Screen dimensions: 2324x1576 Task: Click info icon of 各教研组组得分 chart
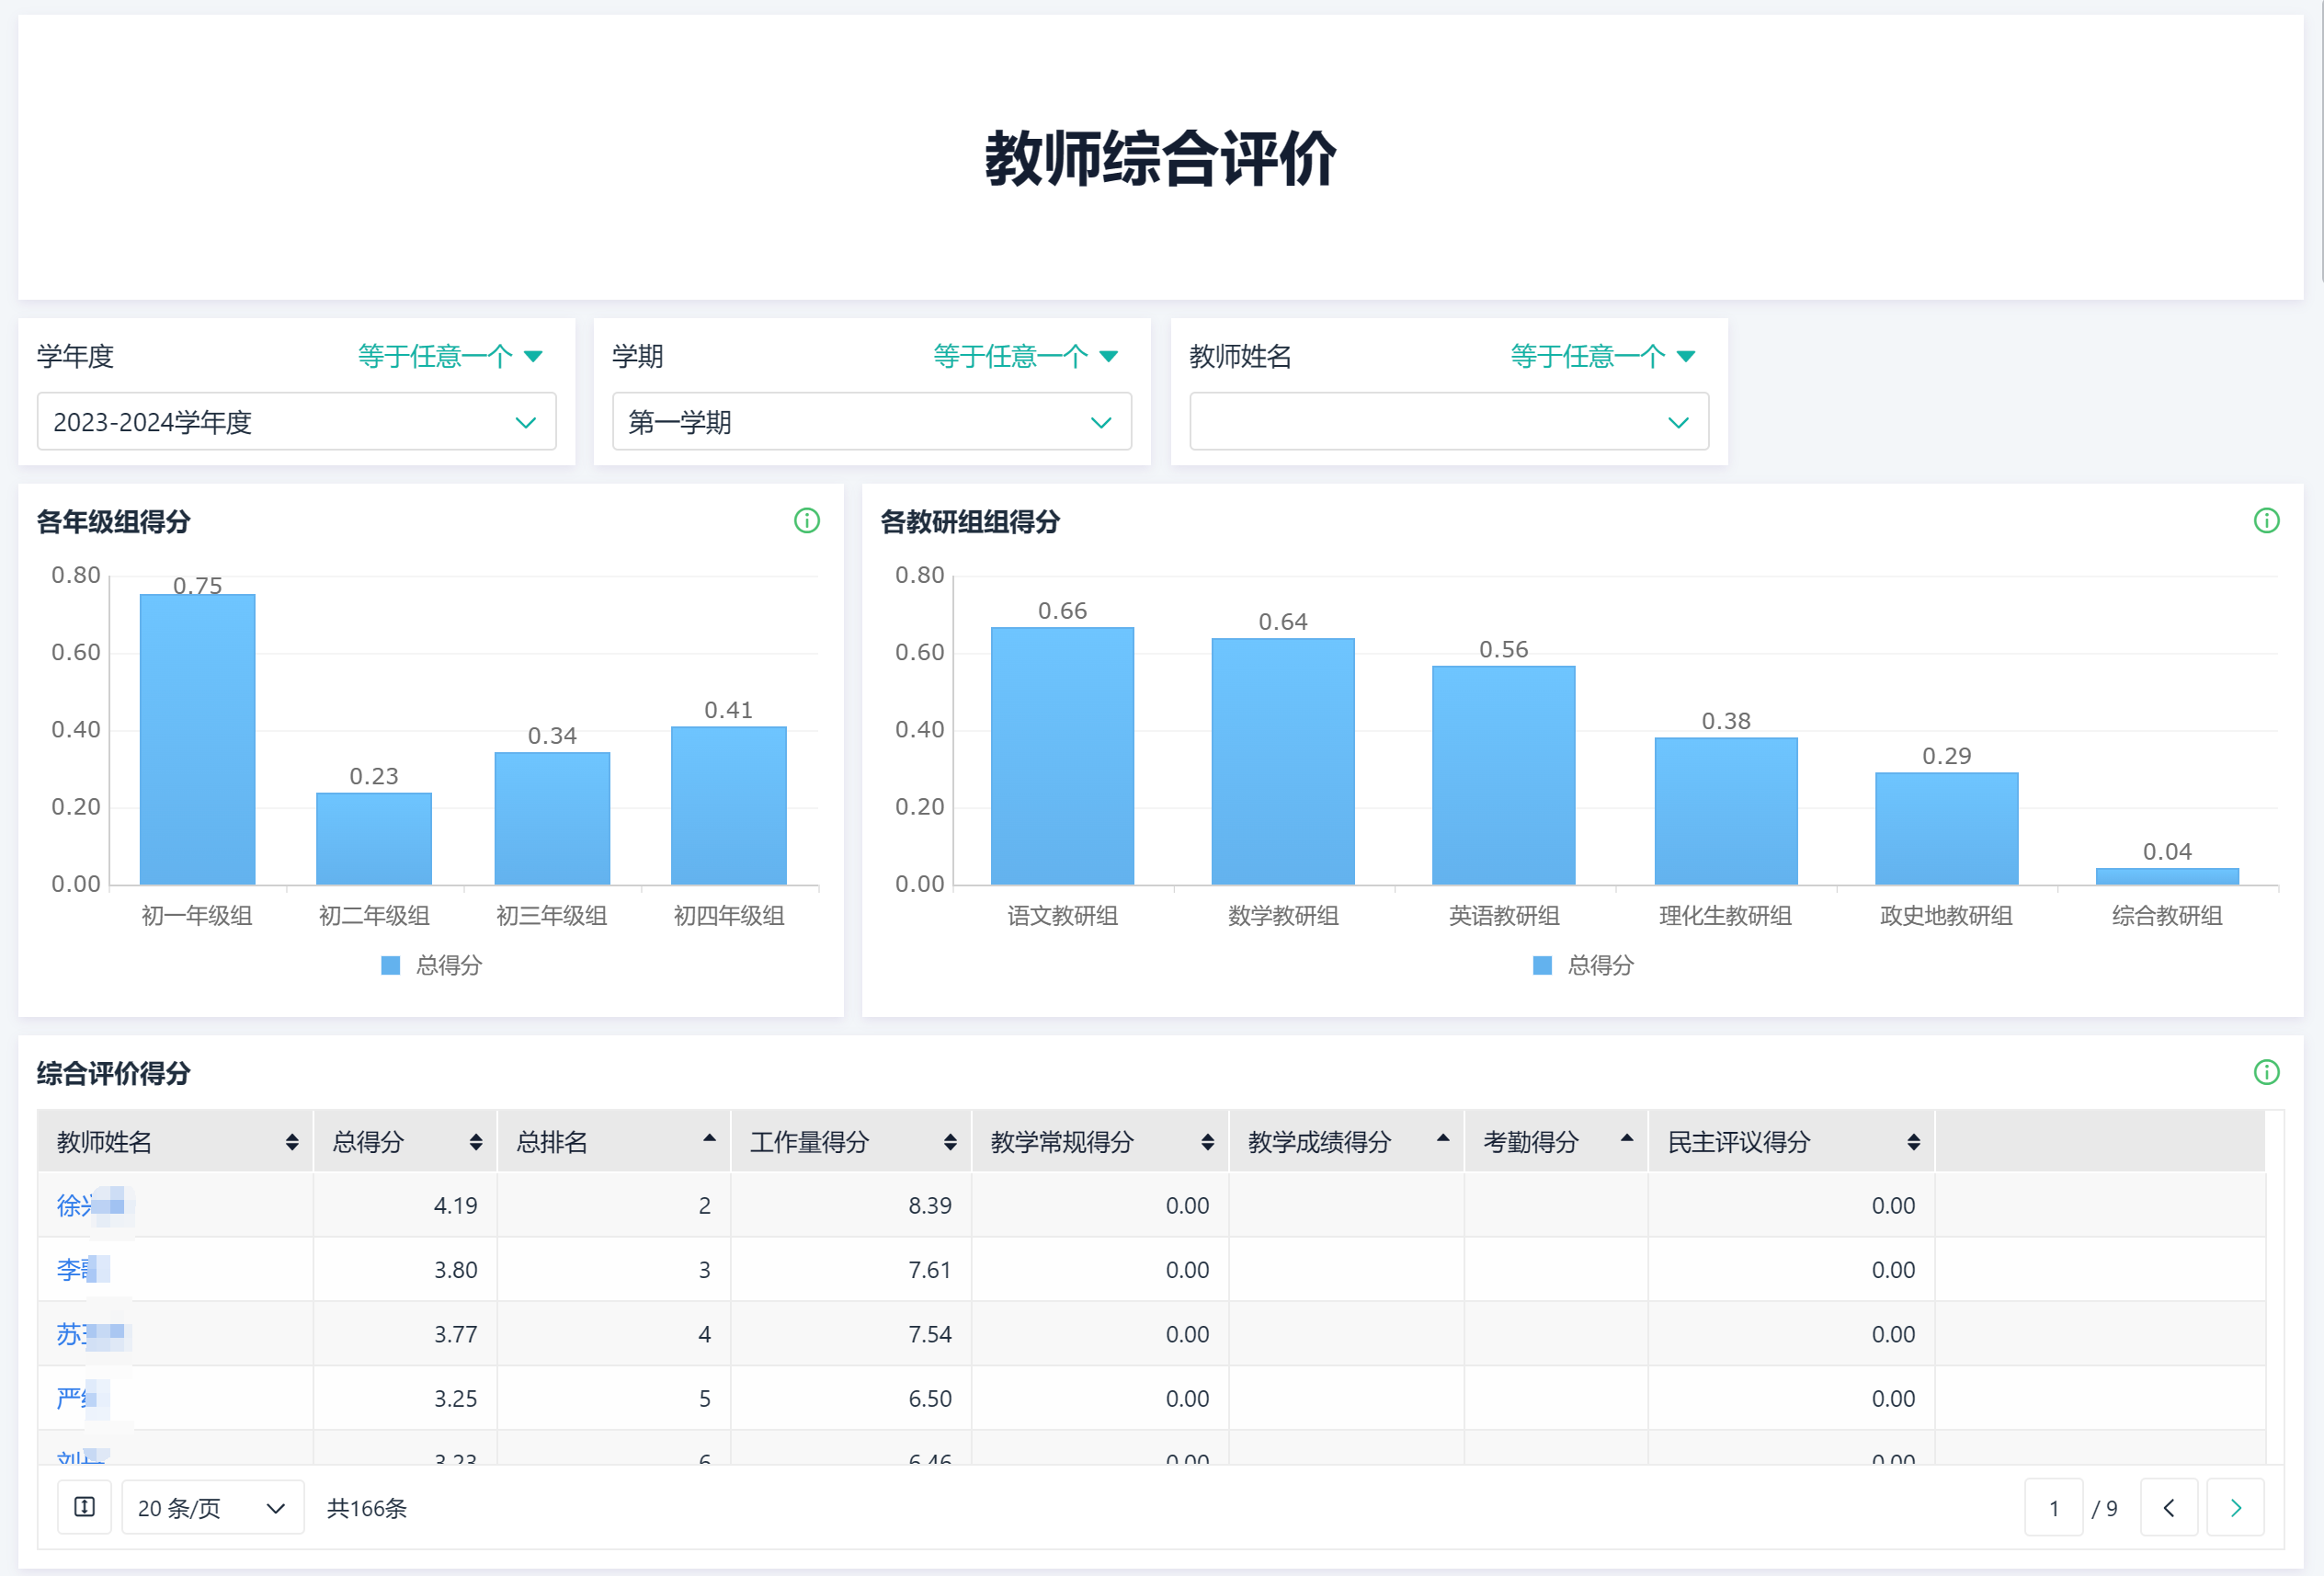pos(2266,521)
